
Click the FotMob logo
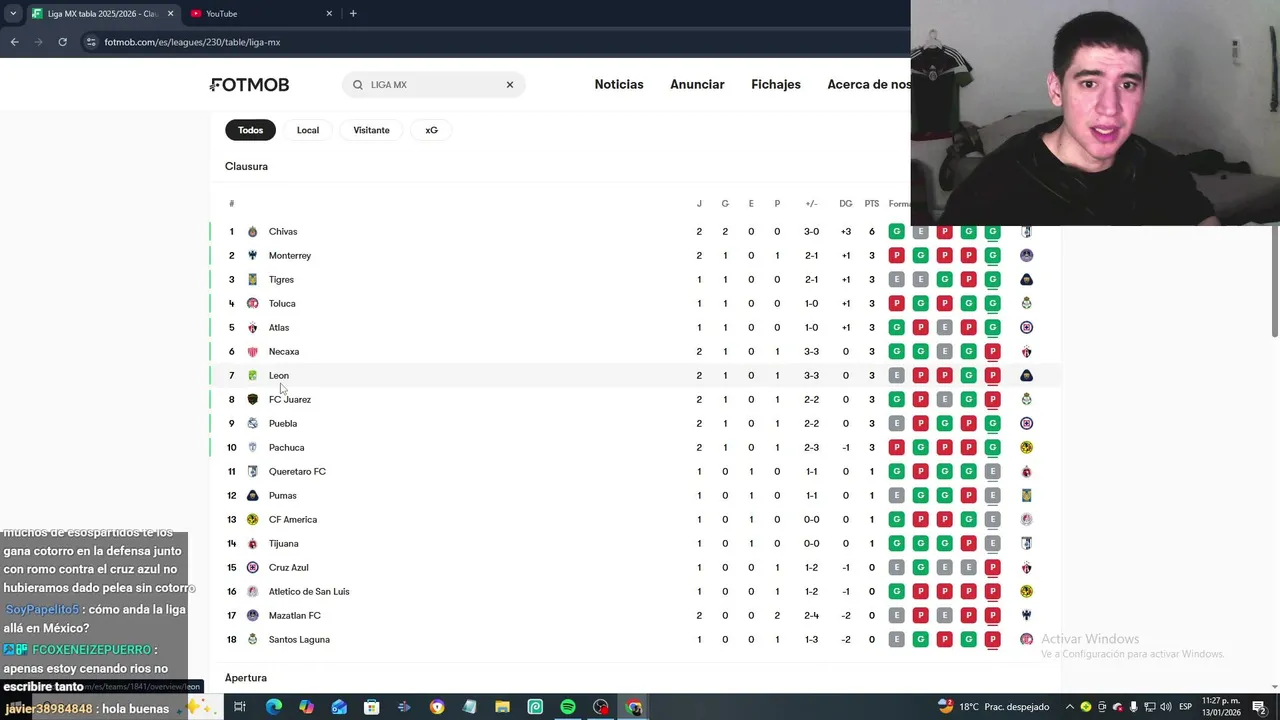click(249, 85)
